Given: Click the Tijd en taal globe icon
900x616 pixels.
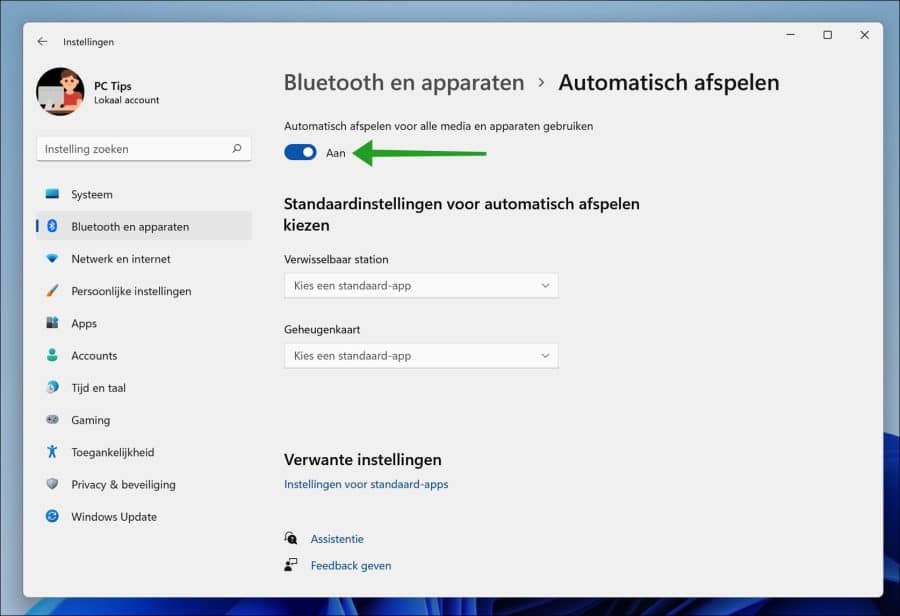Looking at the screenshot, I should point(52,387).
